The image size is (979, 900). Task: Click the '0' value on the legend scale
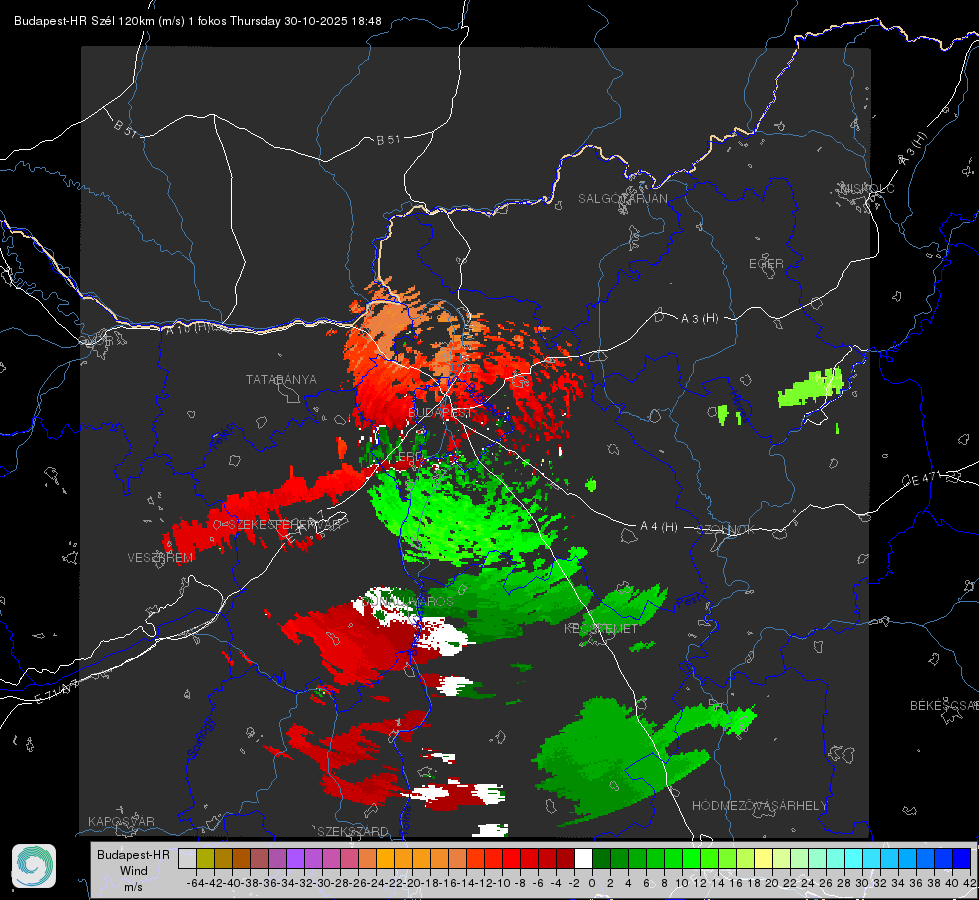(592, 883)
